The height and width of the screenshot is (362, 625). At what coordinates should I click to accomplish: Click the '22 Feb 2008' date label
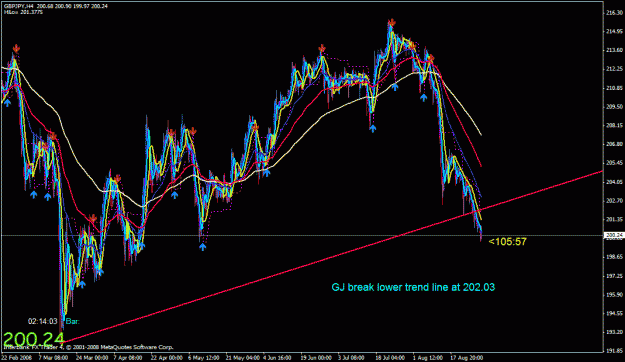click(16, 358)
